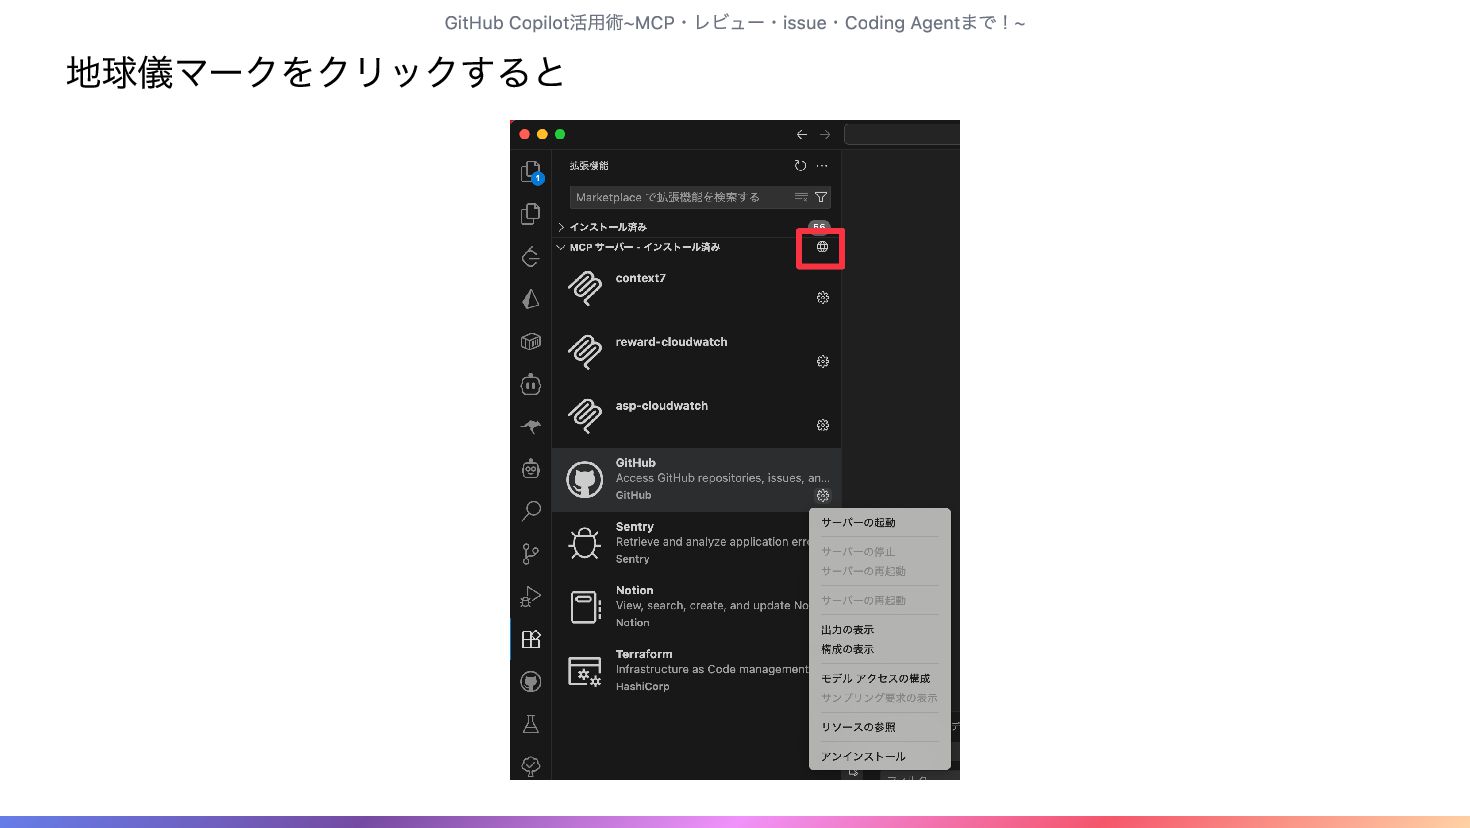Select the GitHub MCP server title
This screenshot has width=1470, height=828.
636,463
